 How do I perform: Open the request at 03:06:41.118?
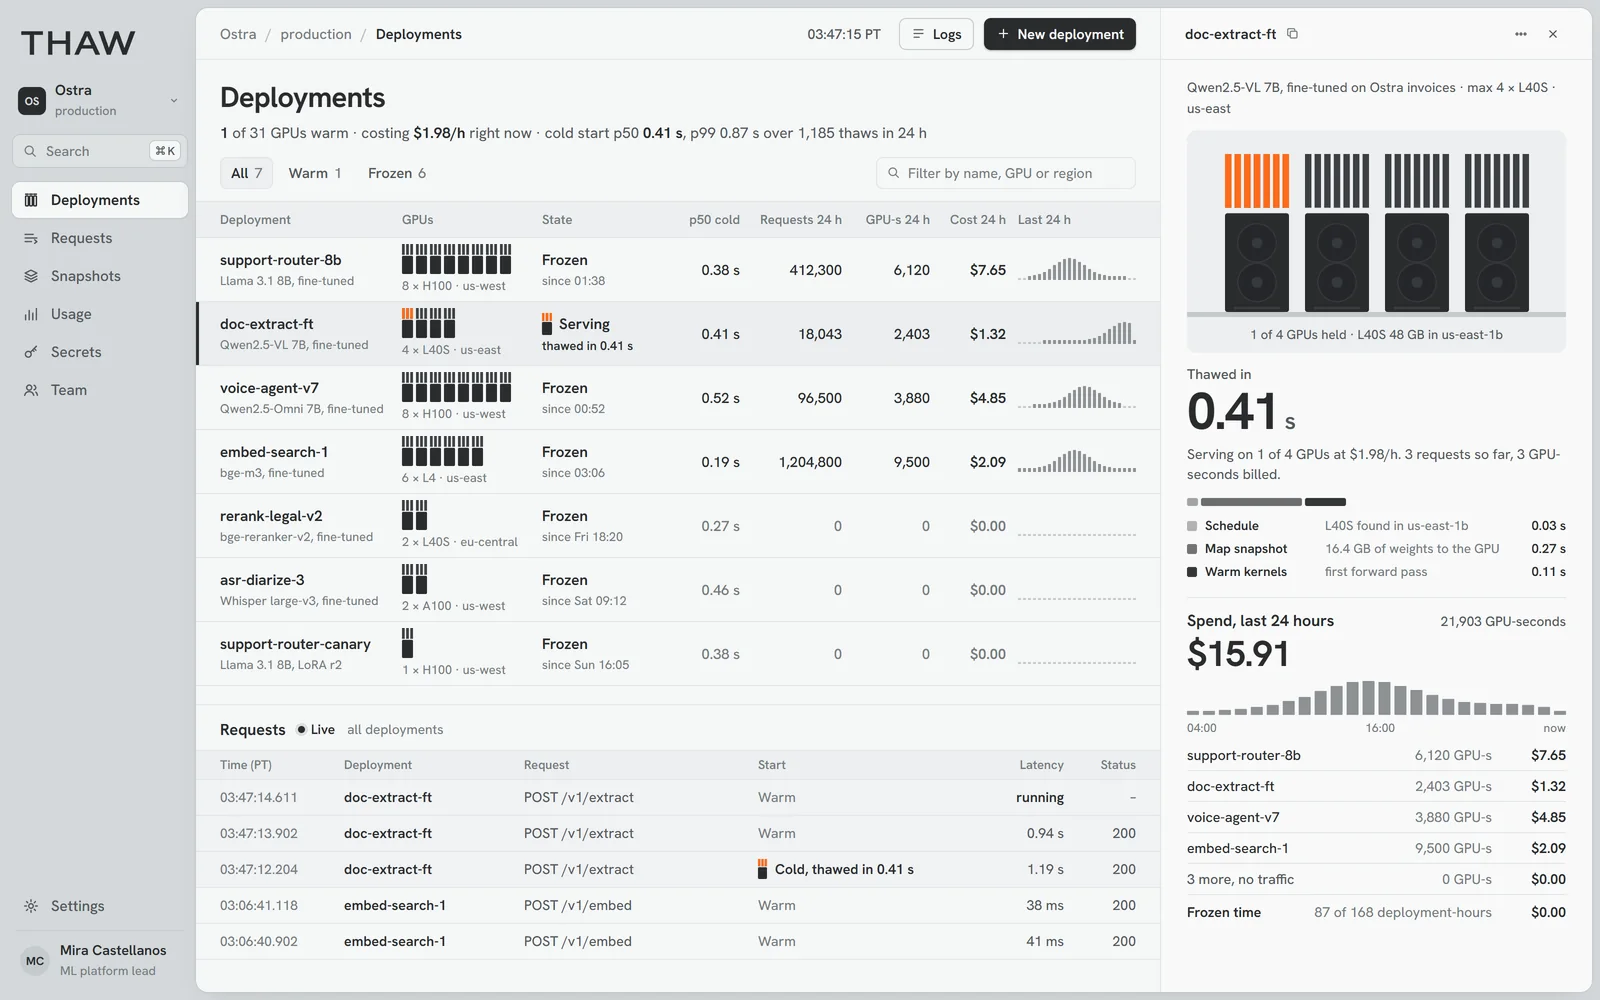[x=678, y=906]
